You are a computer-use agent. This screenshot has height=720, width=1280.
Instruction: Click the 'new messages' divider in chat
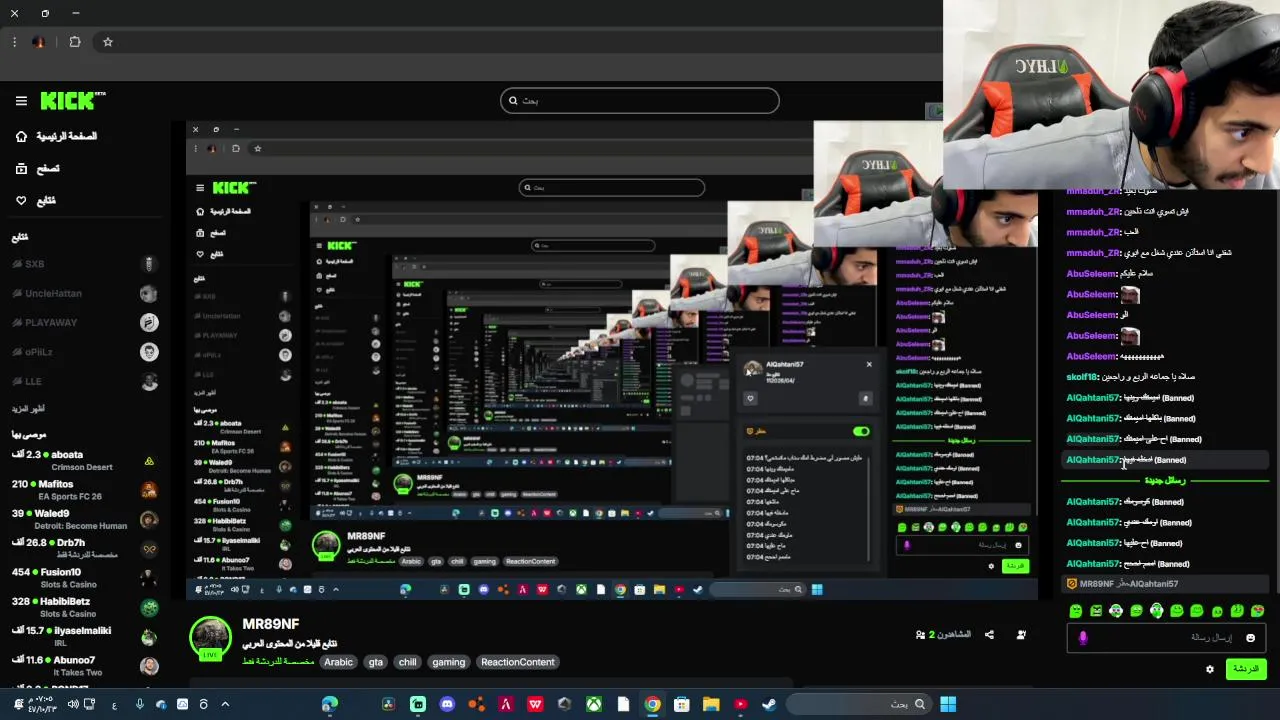(x=1166, y=481)
